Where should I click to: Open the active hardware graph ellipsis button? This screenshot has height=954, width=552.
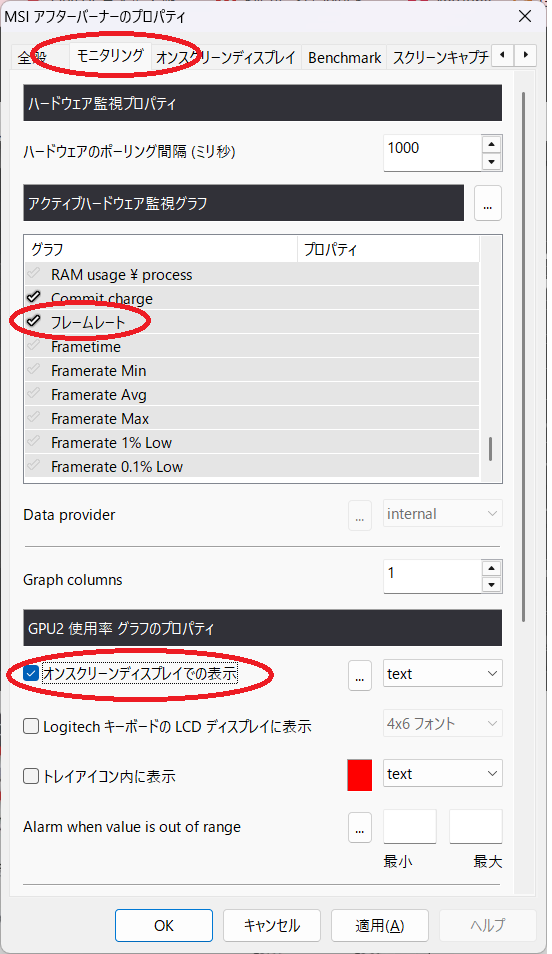(487, 203)
